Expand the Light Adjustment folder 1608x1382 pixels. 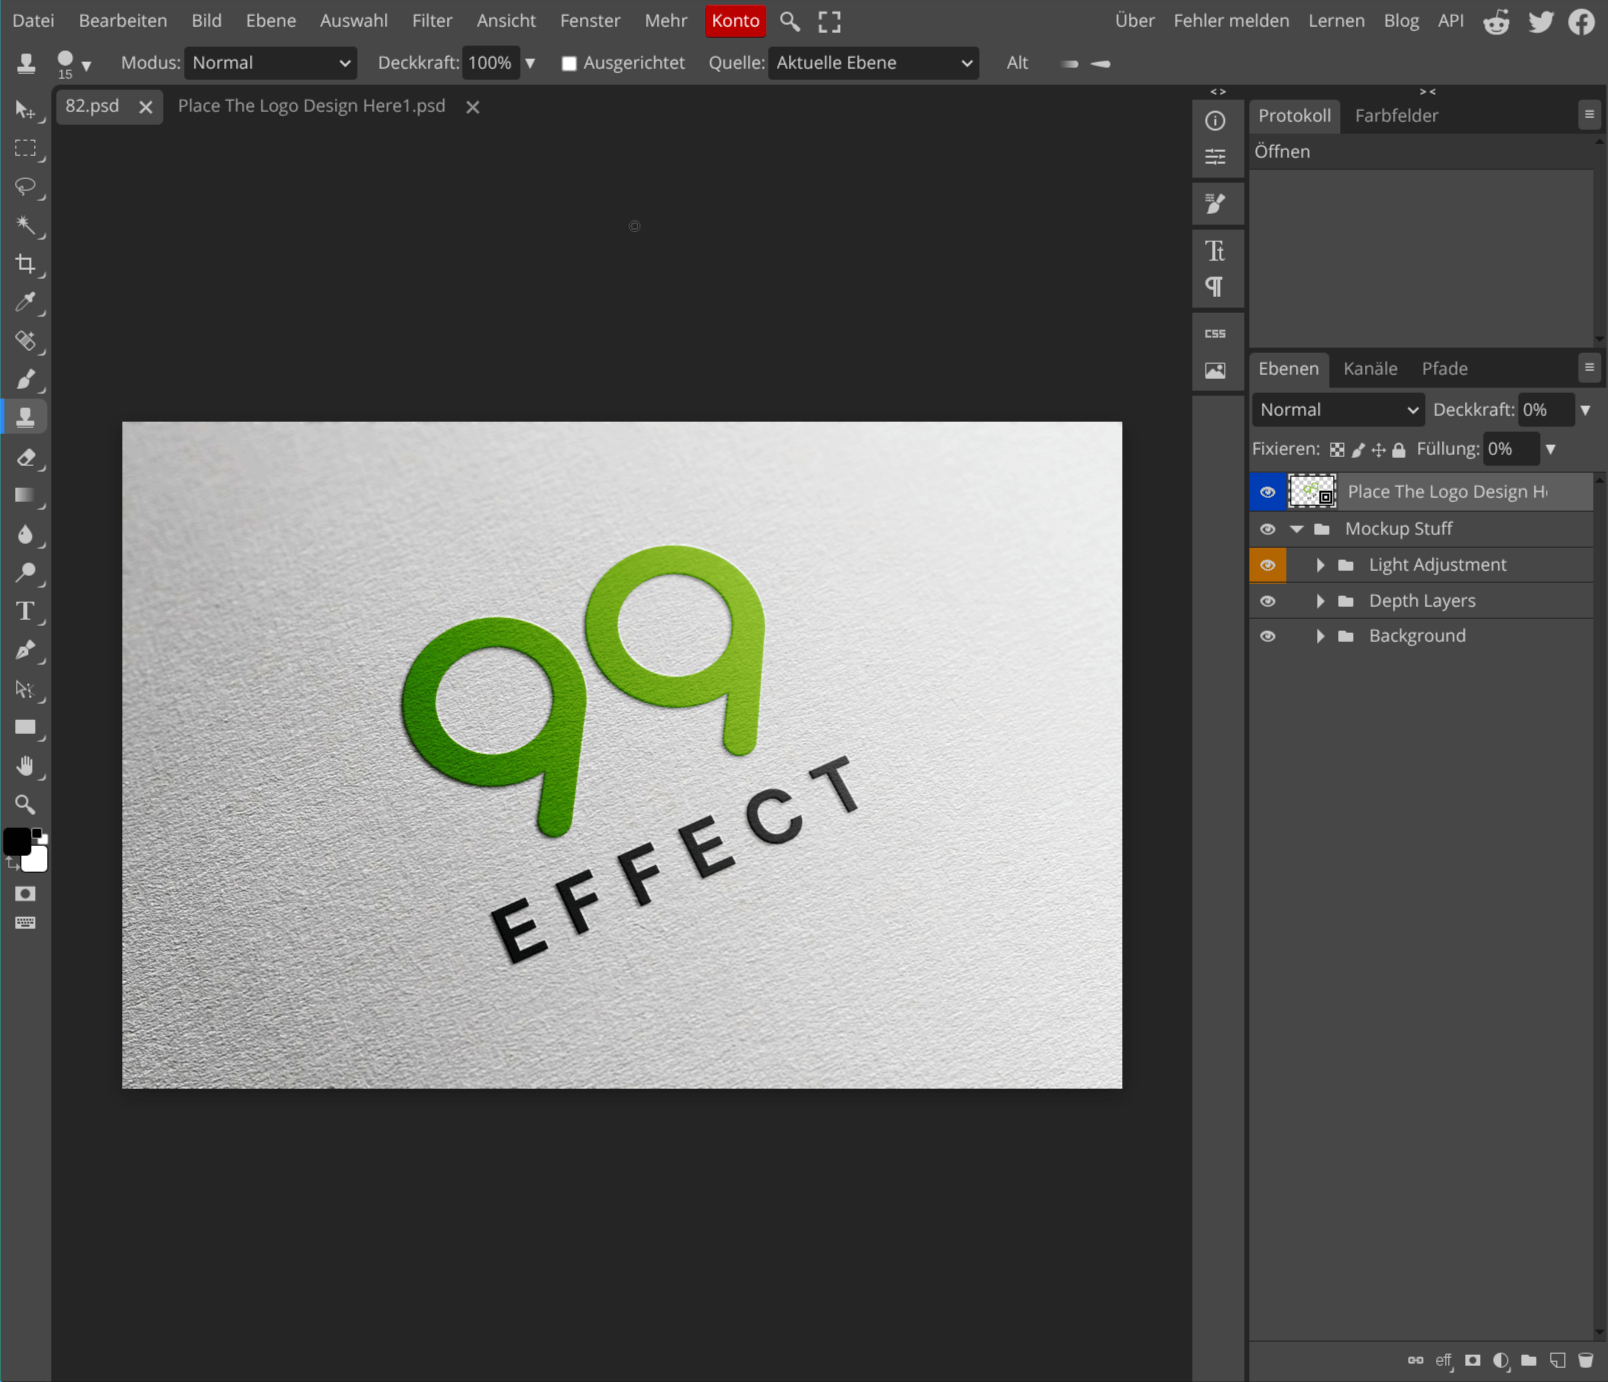click(1320, 565)
